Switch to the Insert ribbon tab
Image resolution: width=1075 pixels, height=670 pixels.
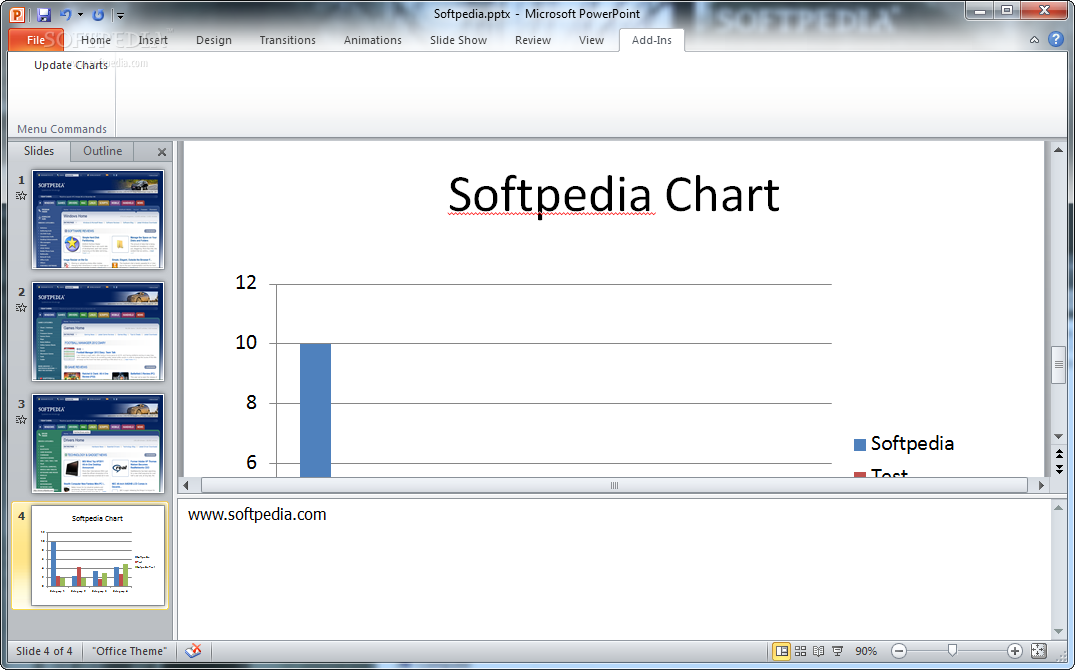[x=153, y=40]
